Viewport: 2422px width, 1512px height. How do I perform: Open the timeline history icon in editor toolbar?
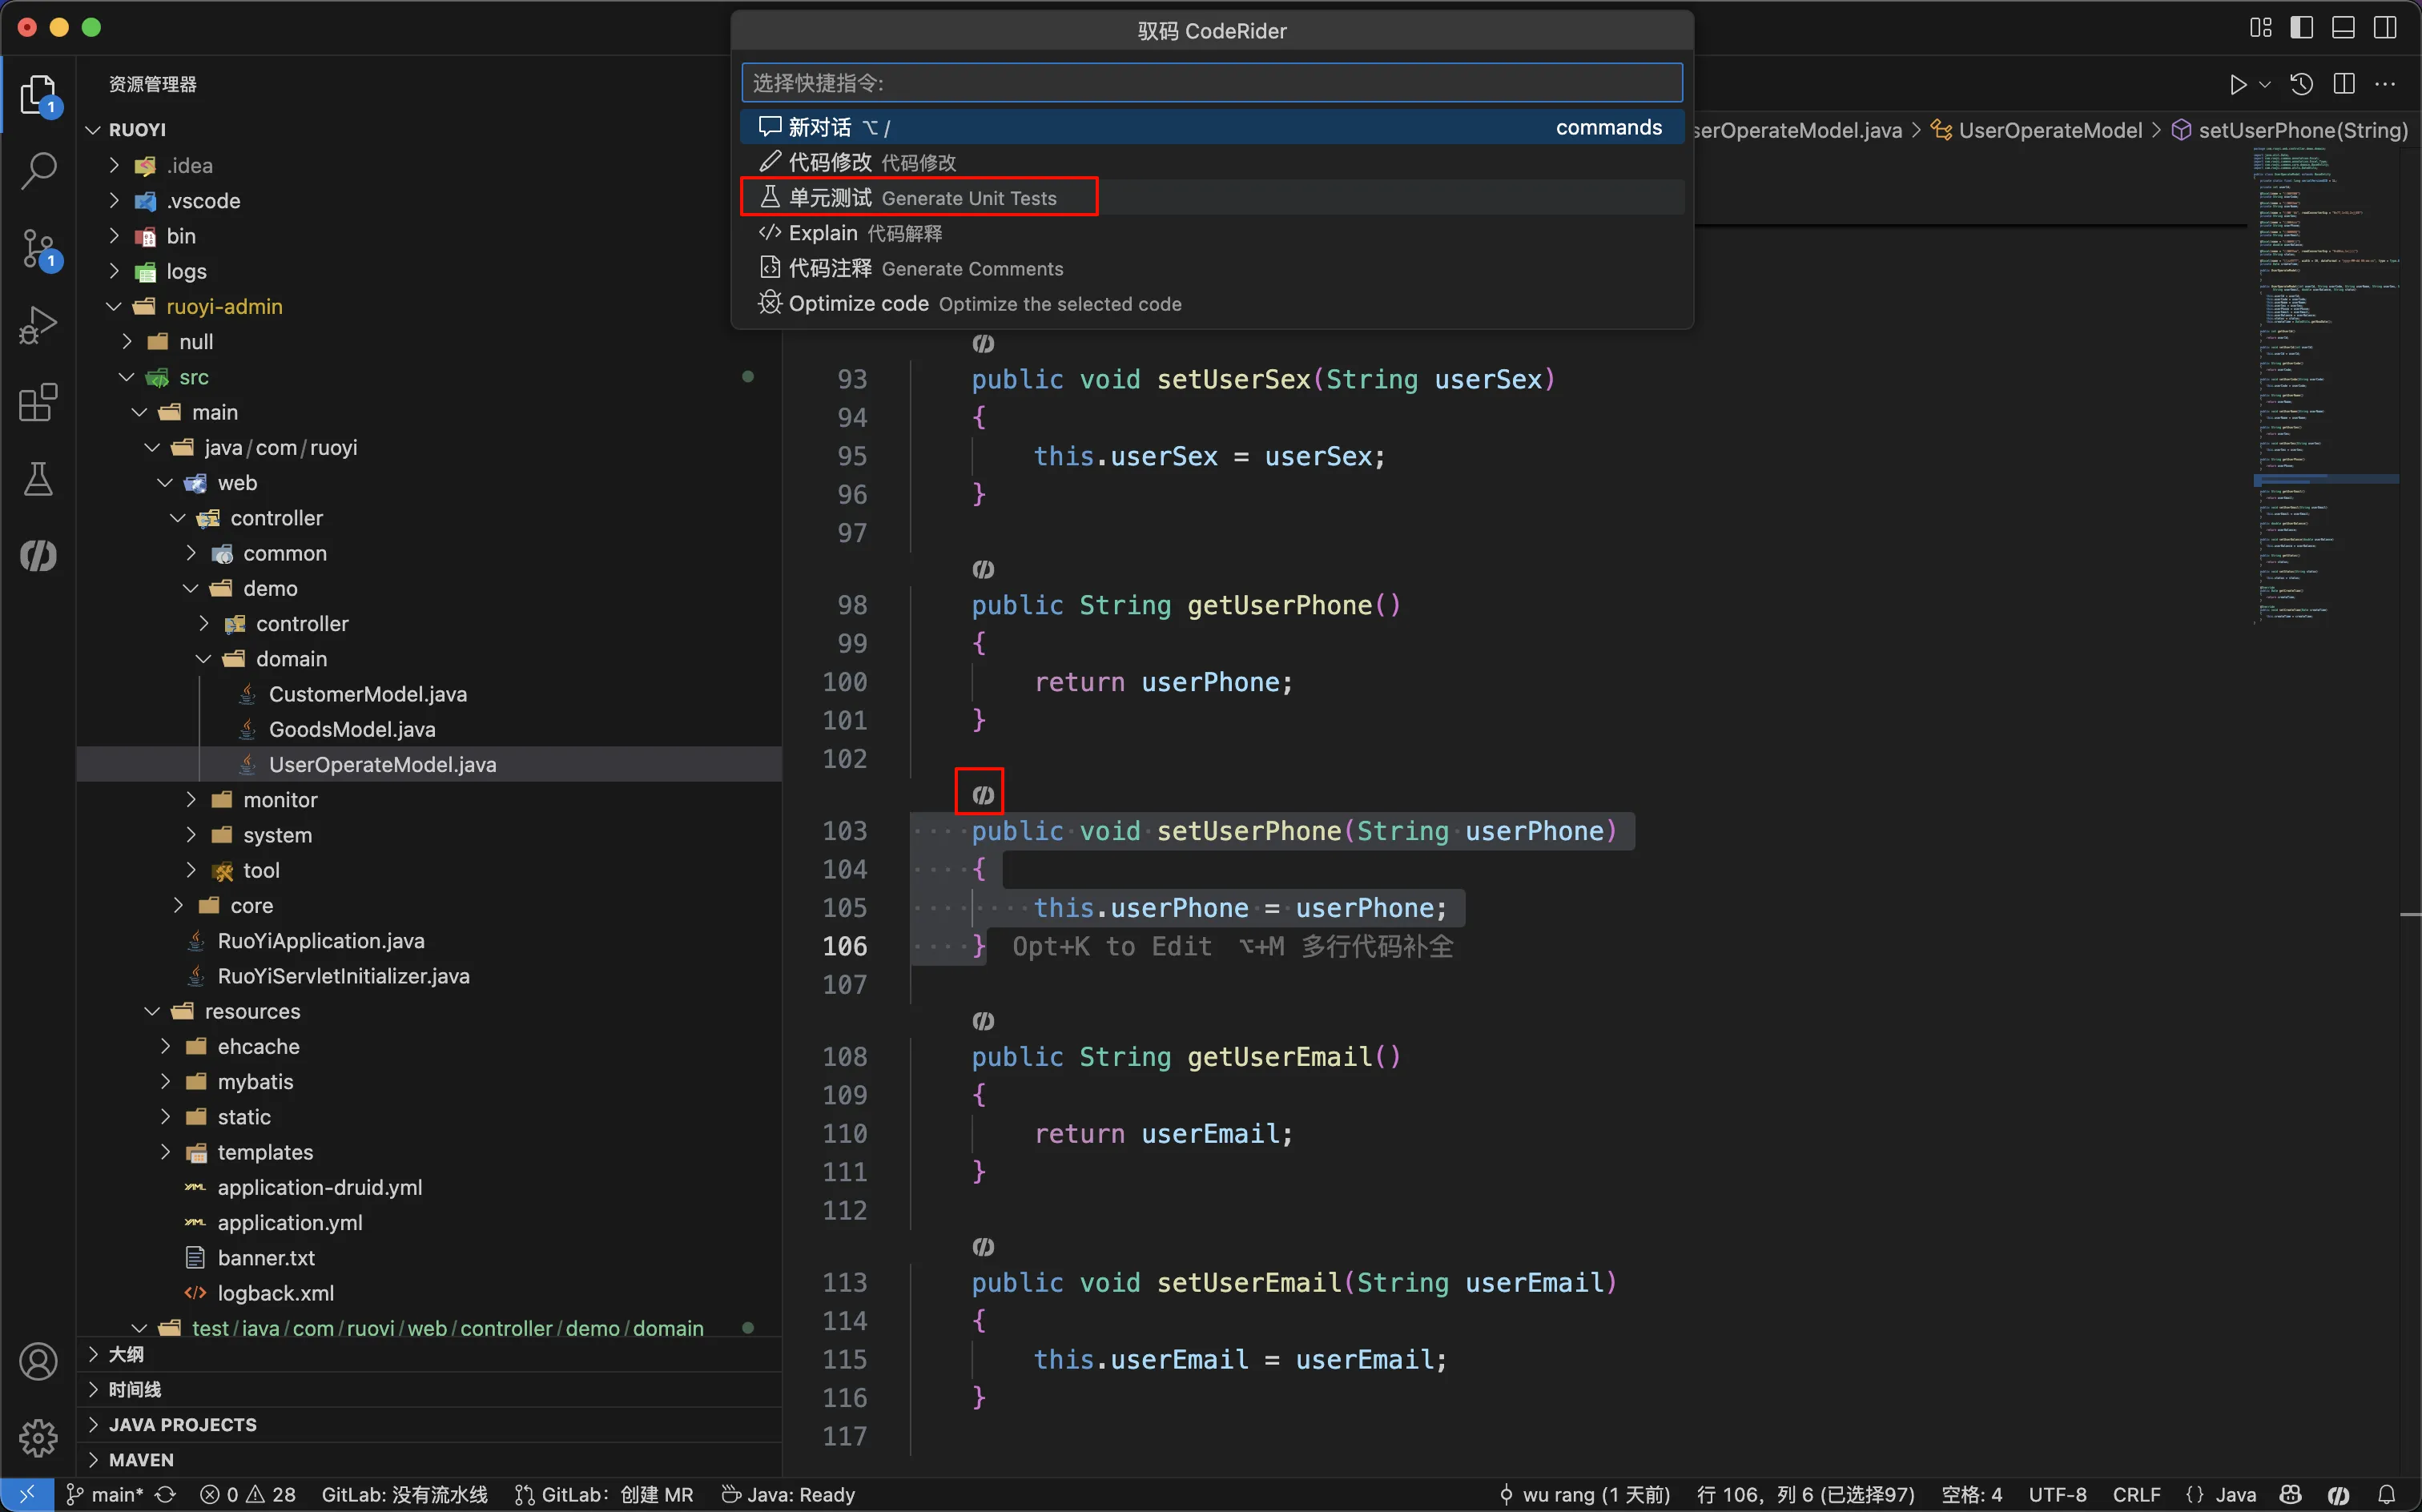[2301, 85]
